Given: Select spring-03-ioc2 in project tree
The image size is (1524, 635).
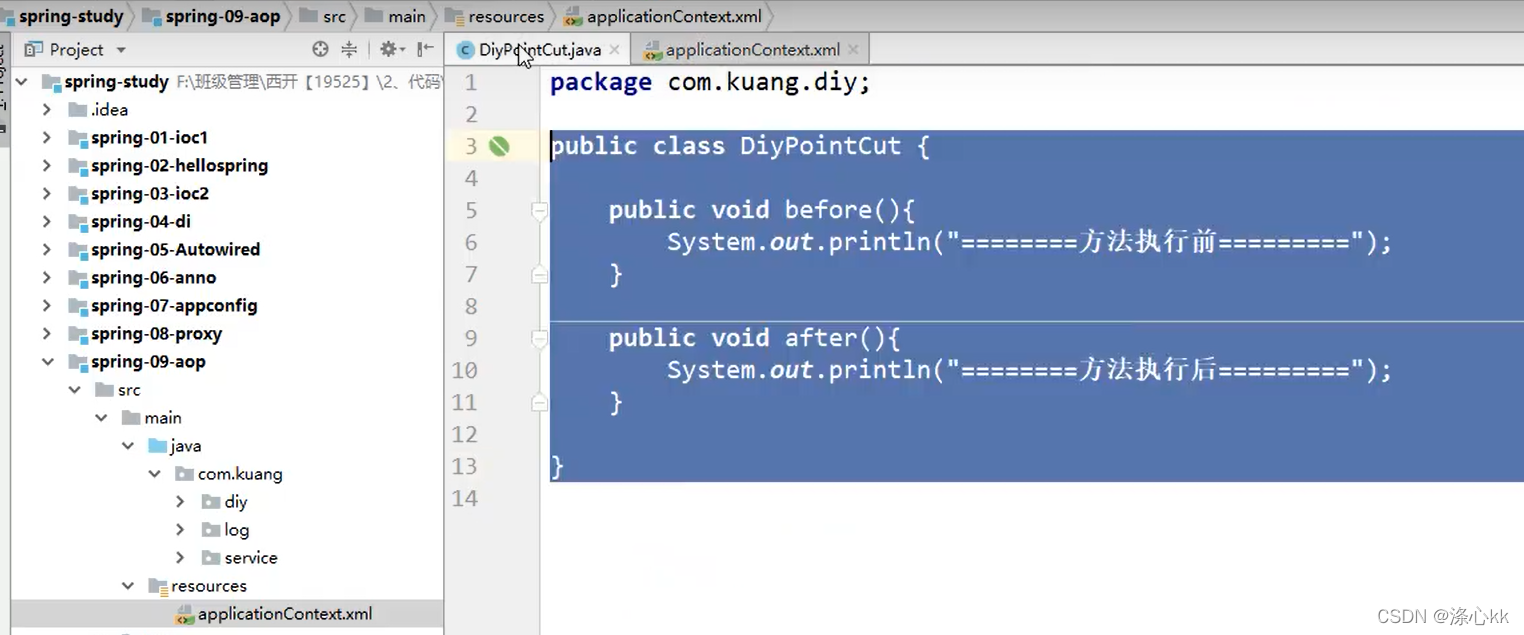Looking at the screenshot, I should (149, 194).
